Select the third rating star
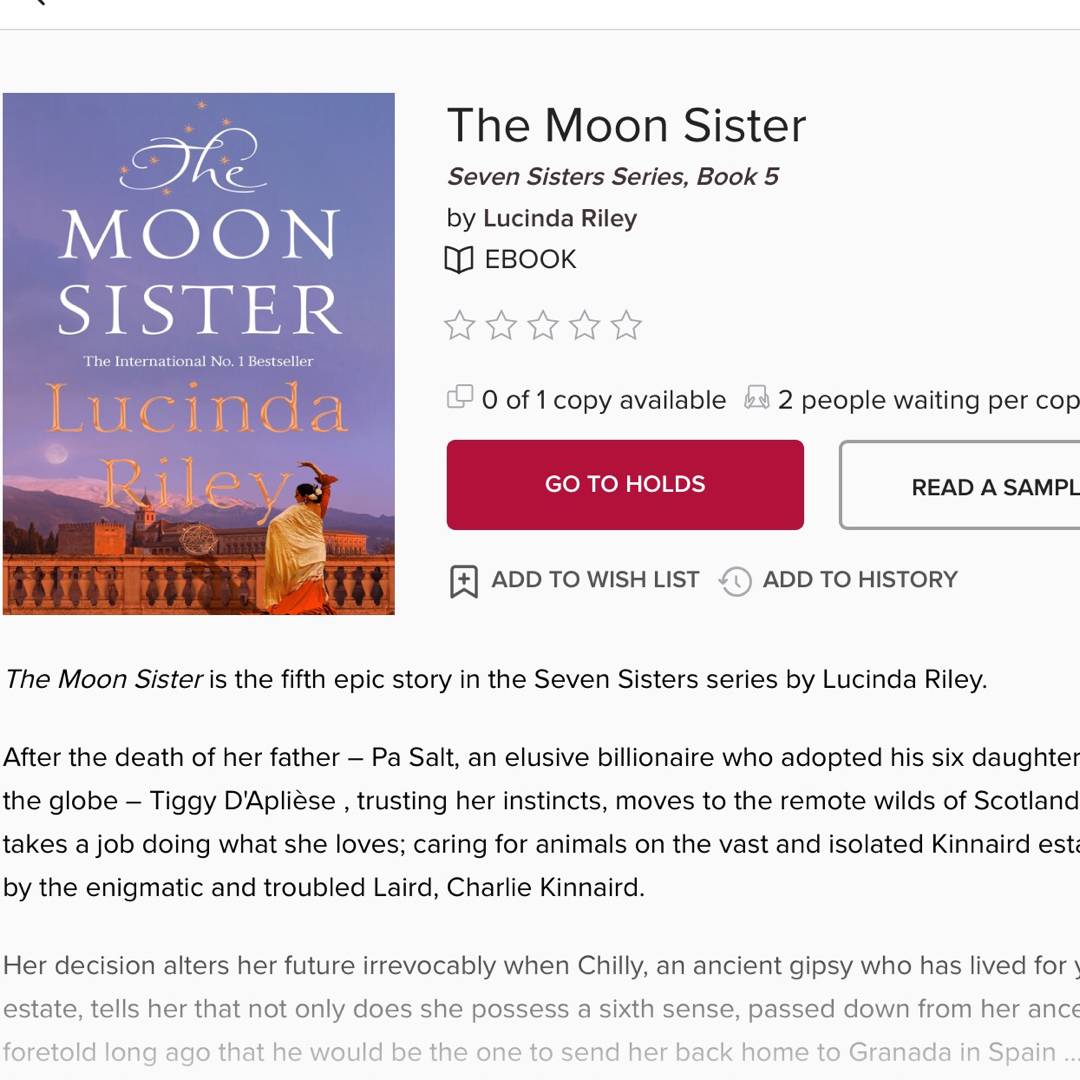The height and width of the screenshot is (1080, 1080). pos(543,326)
